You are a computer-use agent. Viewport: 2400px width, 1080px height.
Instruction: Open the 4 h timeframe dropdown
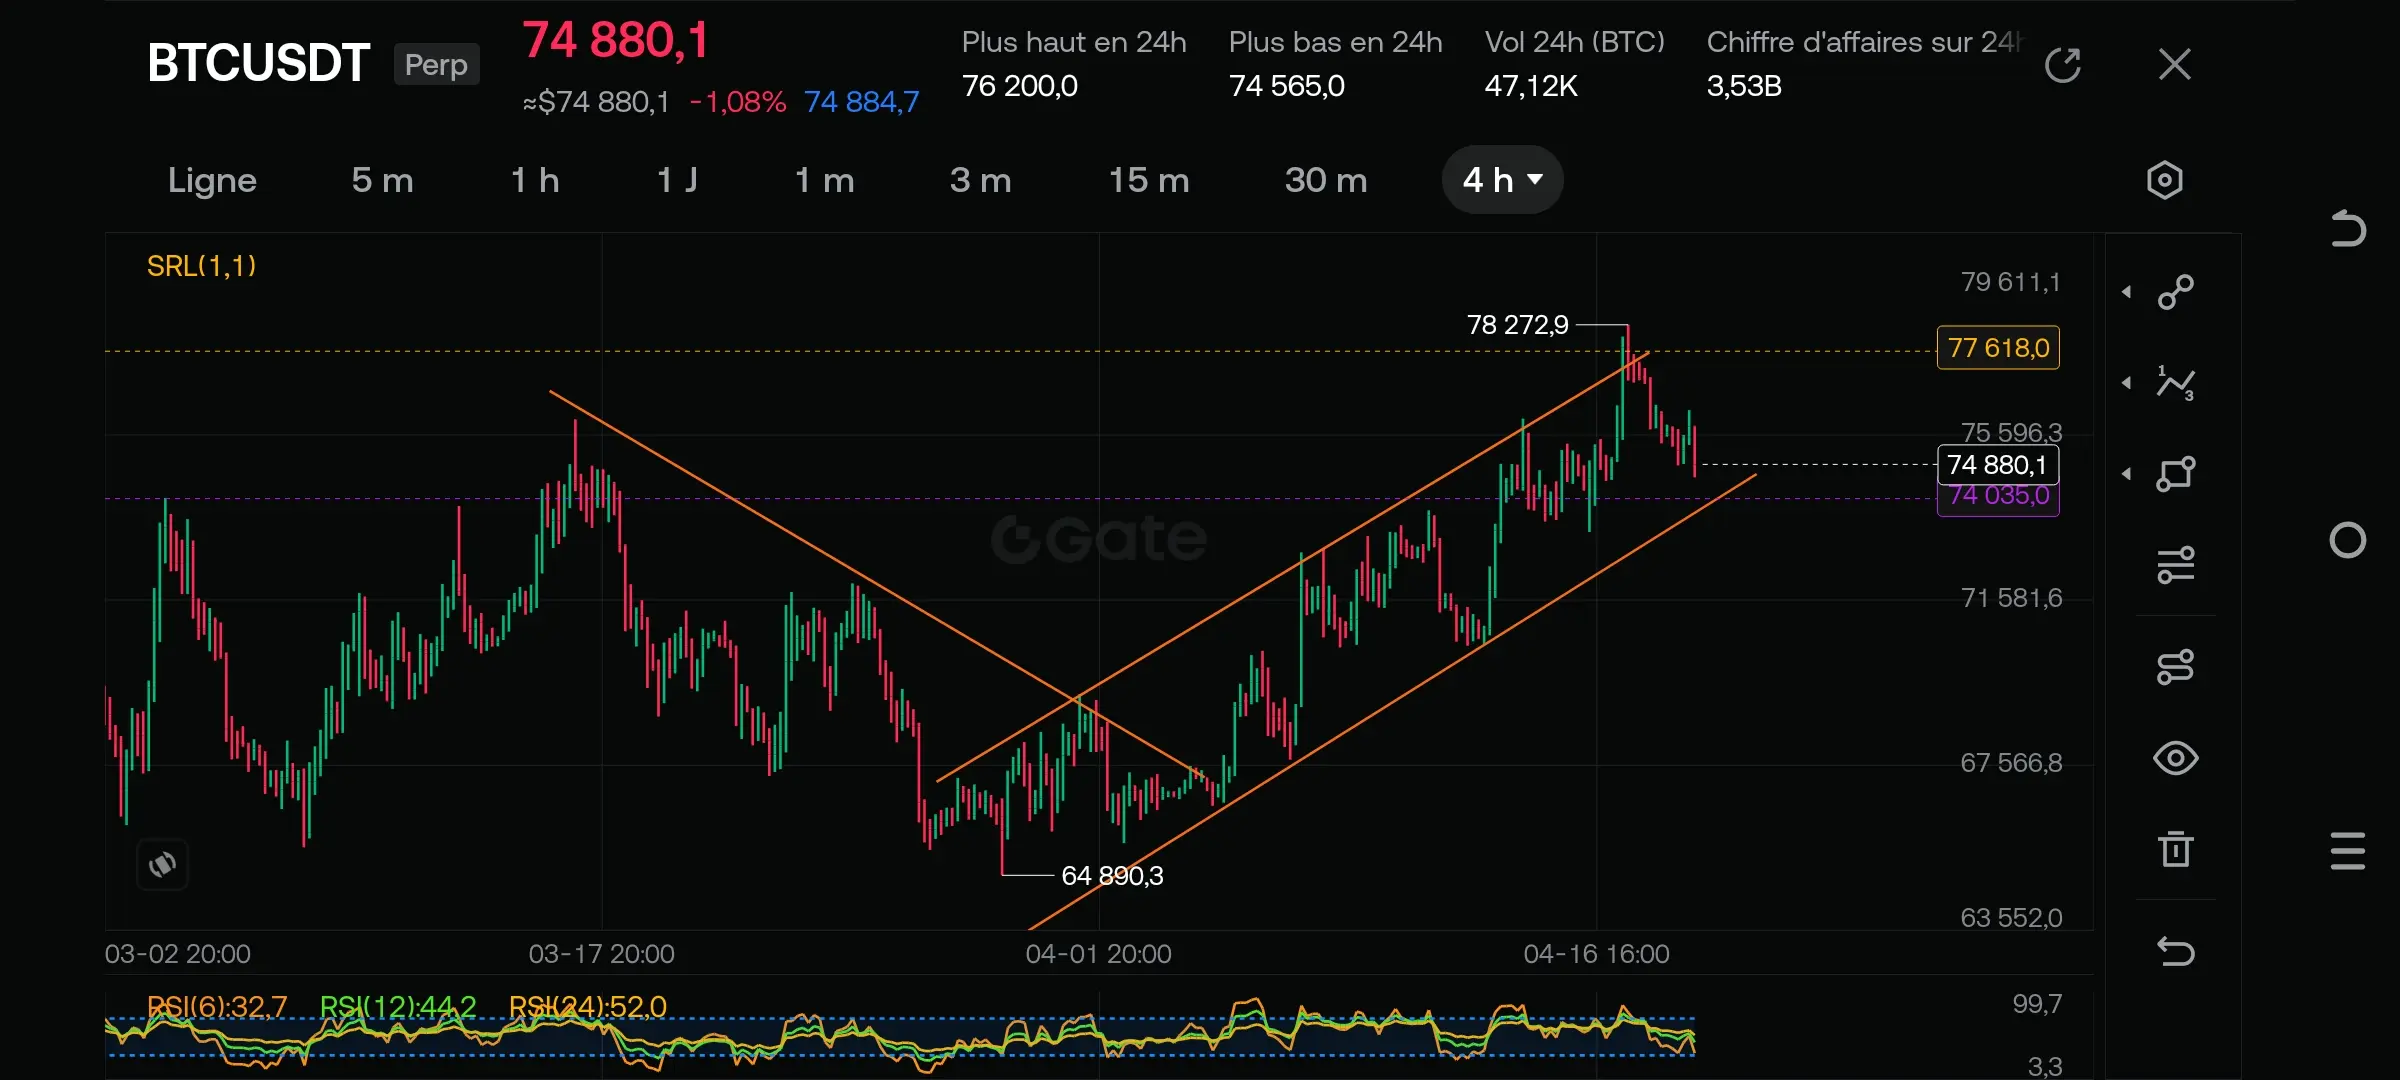pos(1502,180)
